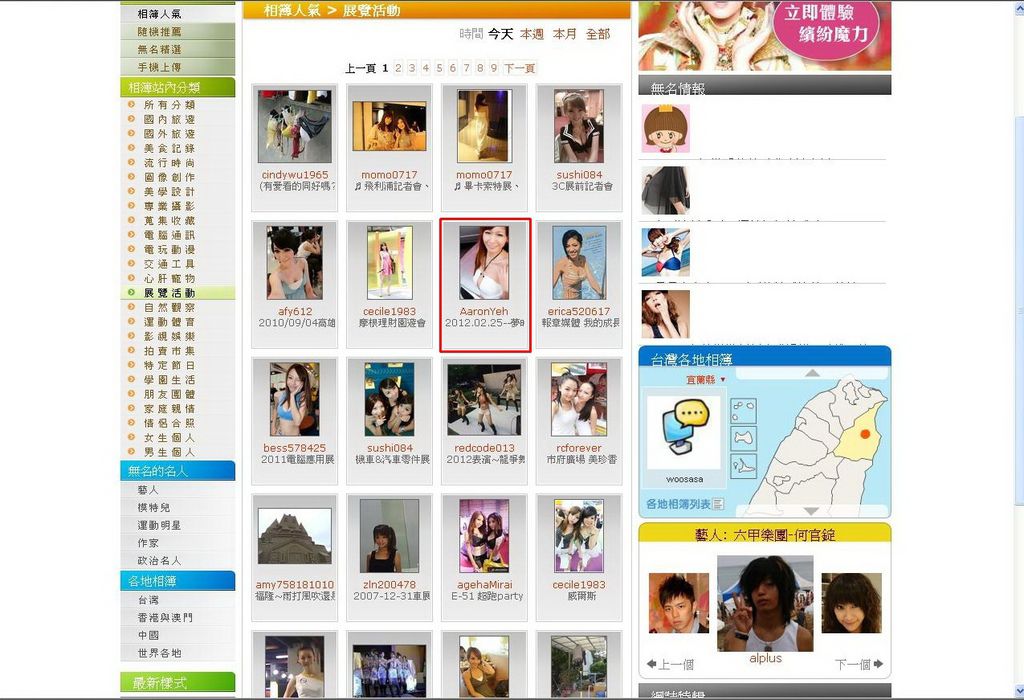The image size is (1024, 700).
Task: Open the cindywu1965 album thumbnail
Action: (295, 127)
